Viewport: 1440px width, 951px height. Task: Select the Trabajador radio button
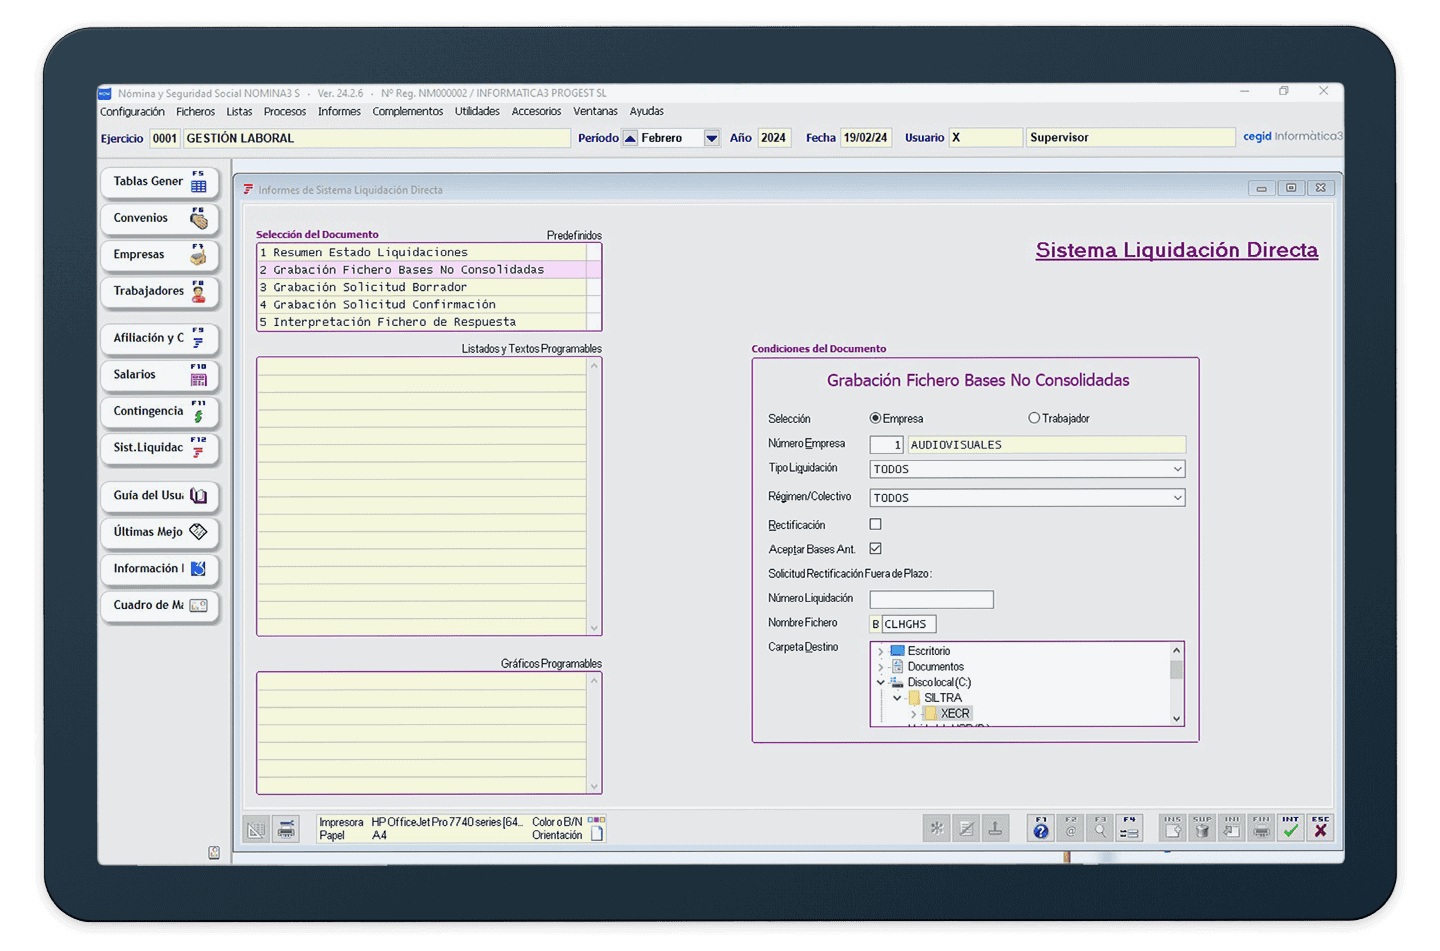(x=1034, y=418)
